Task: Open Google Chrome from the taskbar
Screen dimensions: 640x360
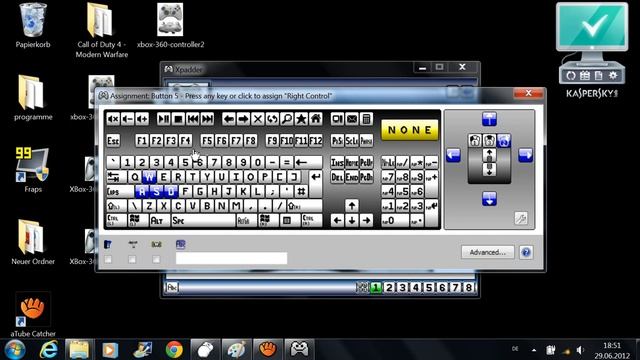Action: point(174,350)
